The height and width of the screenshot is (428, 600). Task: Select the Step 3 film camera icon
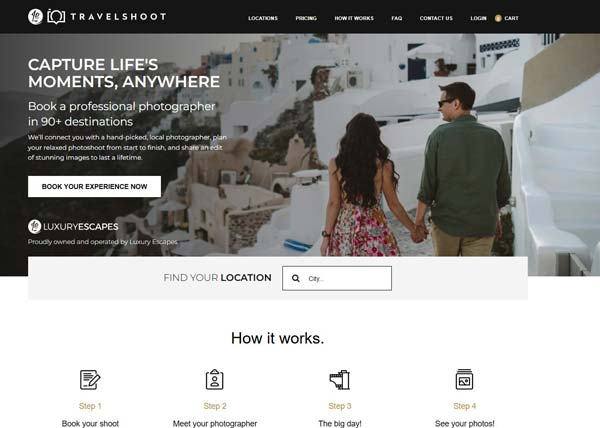pyautogui.click(x=340, y=379)
